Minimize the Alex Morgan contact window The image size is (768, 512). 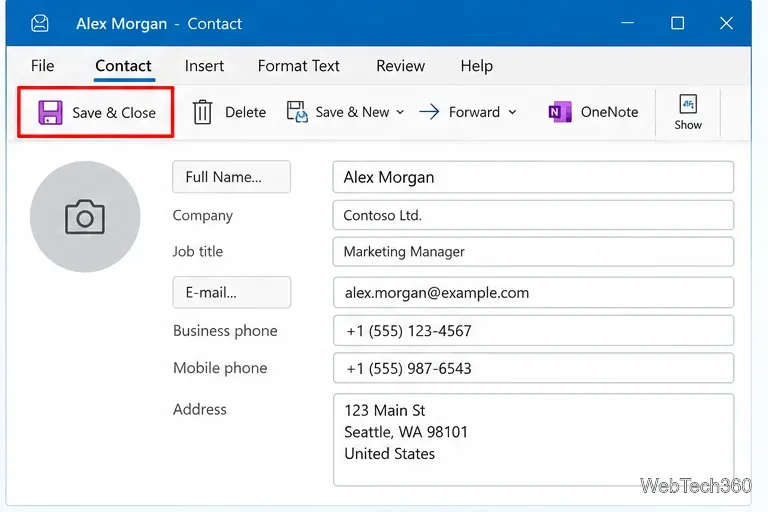click(x=627, y=23)
